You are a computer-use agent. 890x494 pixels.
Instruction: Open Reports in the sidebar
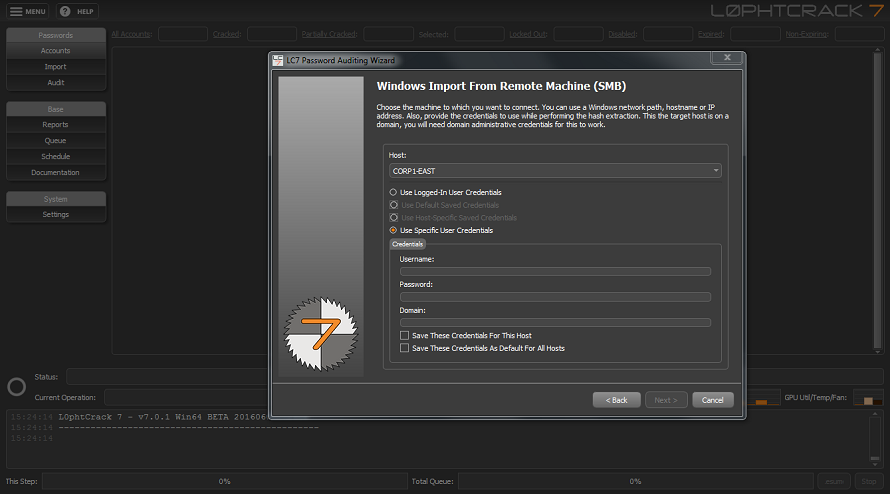point(56,124)
